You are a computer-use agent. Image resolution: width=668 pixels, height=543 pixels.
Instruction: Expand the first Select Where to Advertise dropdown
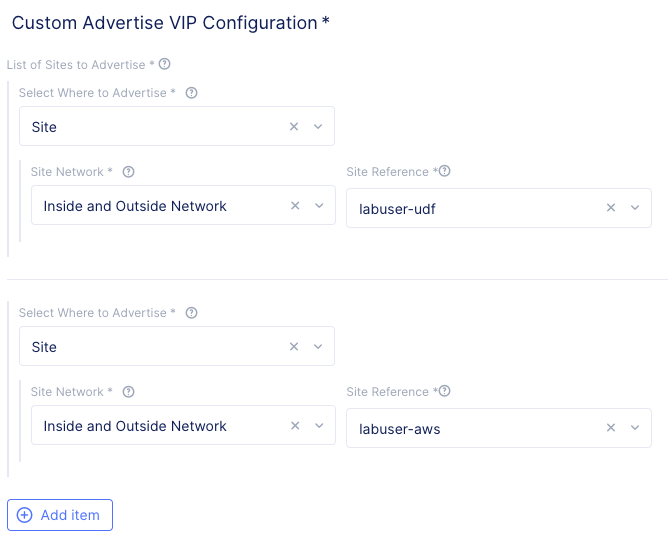tap(318, 127)
